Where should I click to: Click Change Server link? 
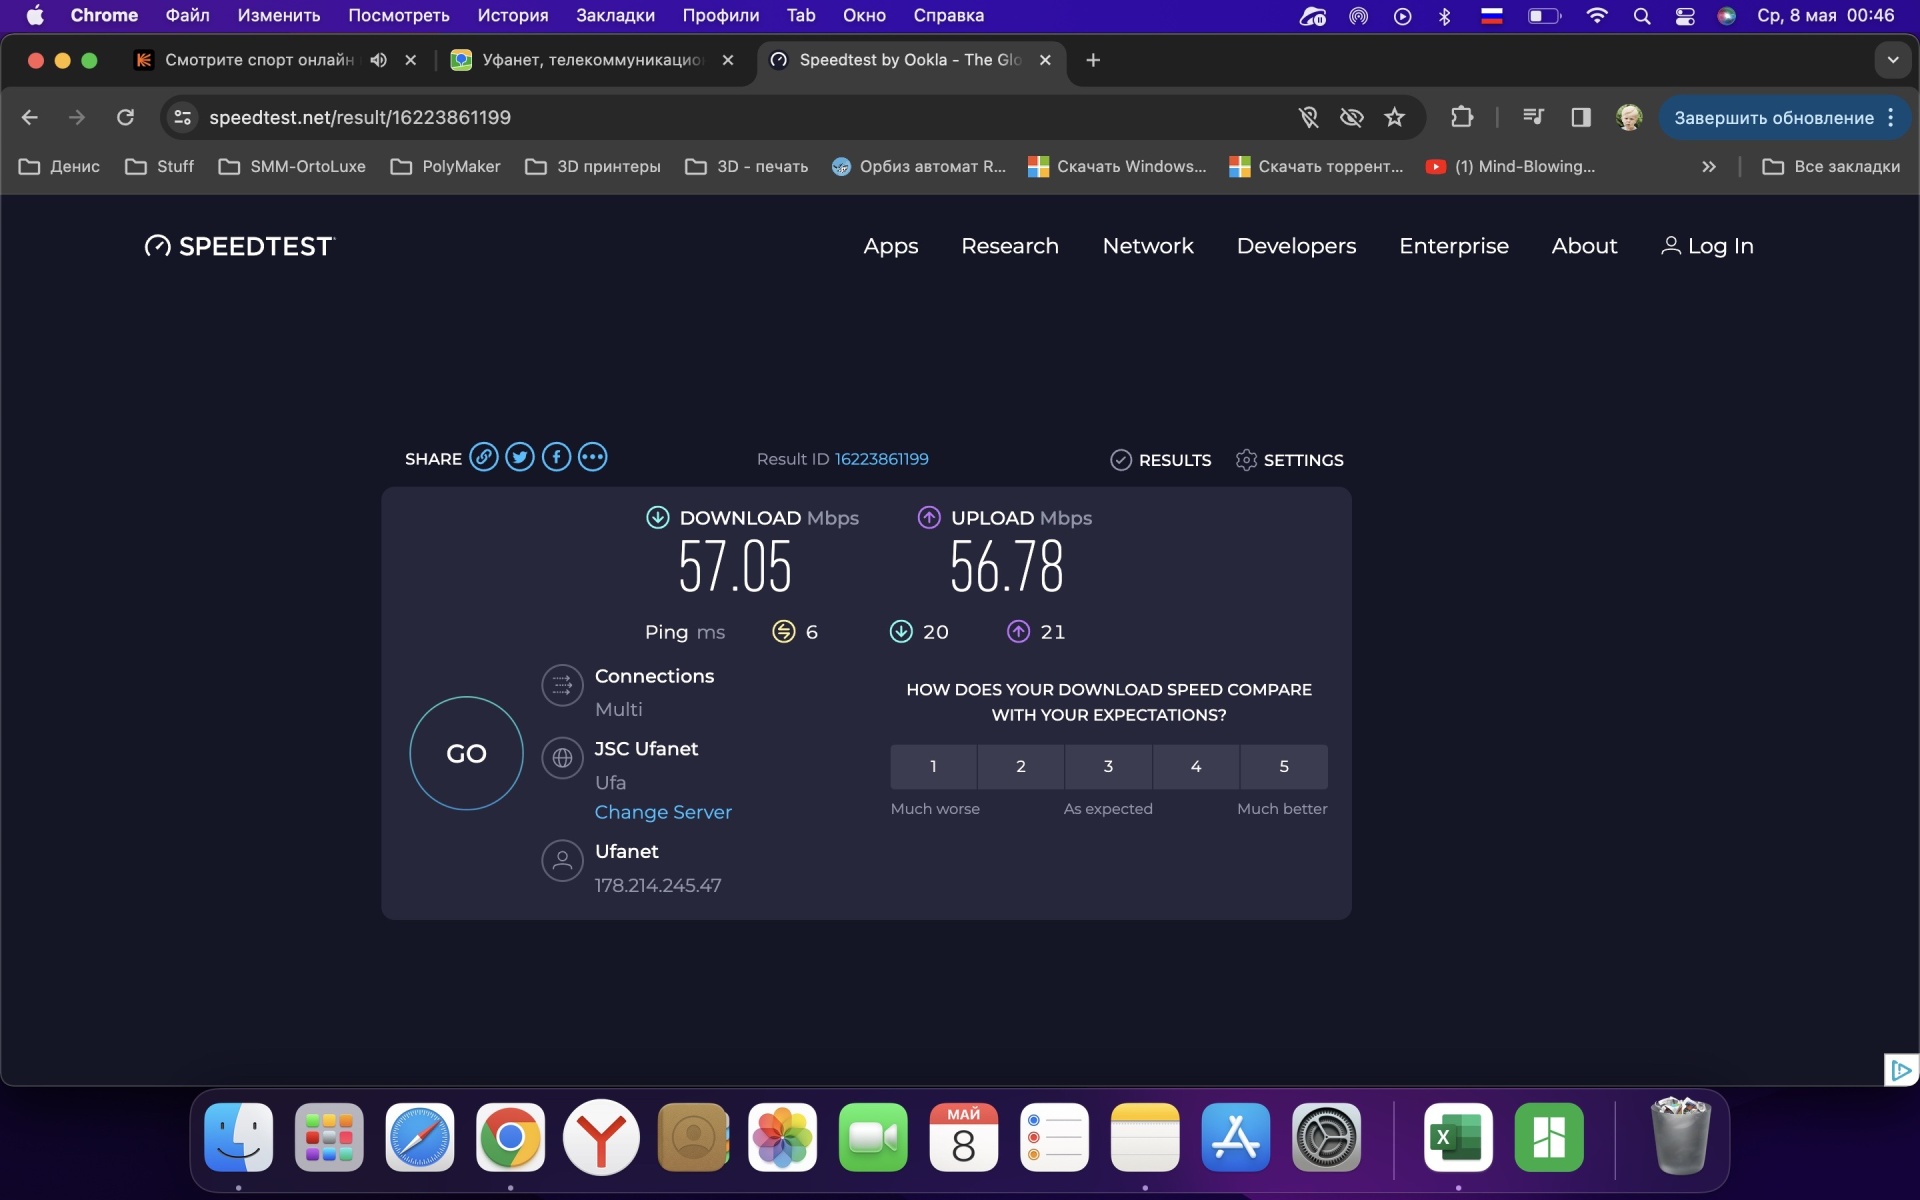pos(663,812)
